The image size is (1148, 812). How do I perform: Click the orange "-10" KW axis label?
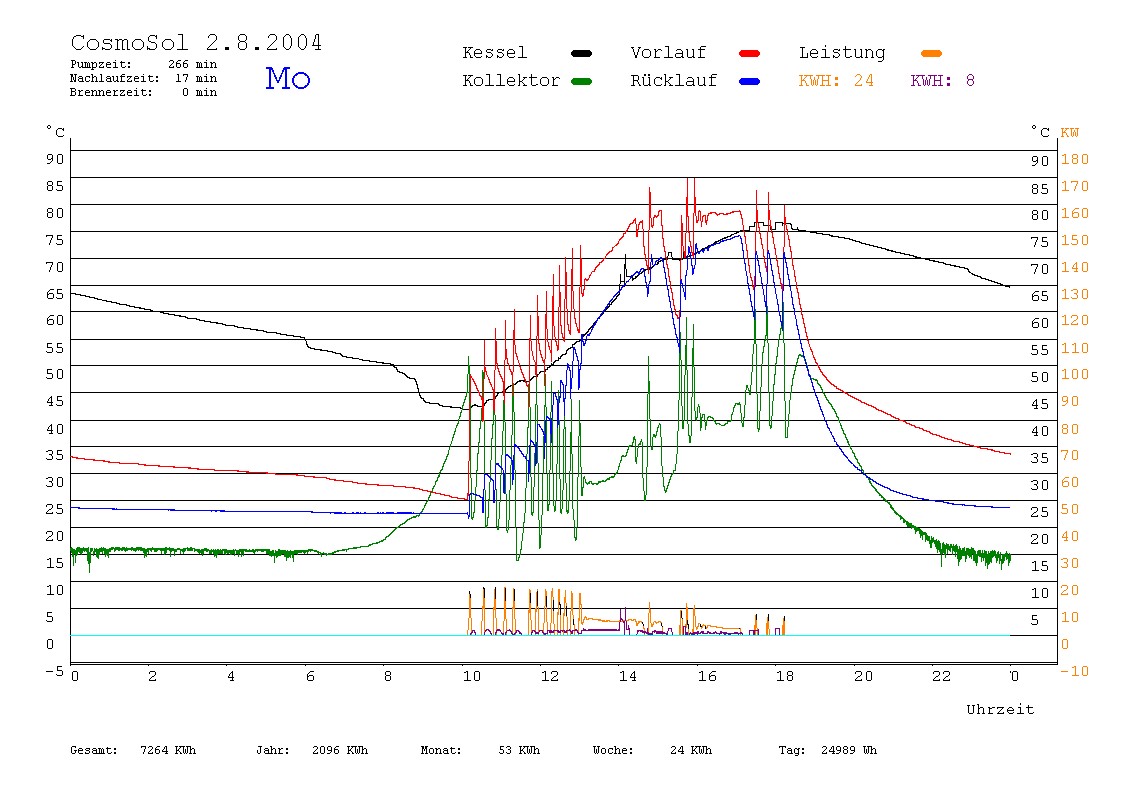pyautogui.click(x=1075, y=671)
